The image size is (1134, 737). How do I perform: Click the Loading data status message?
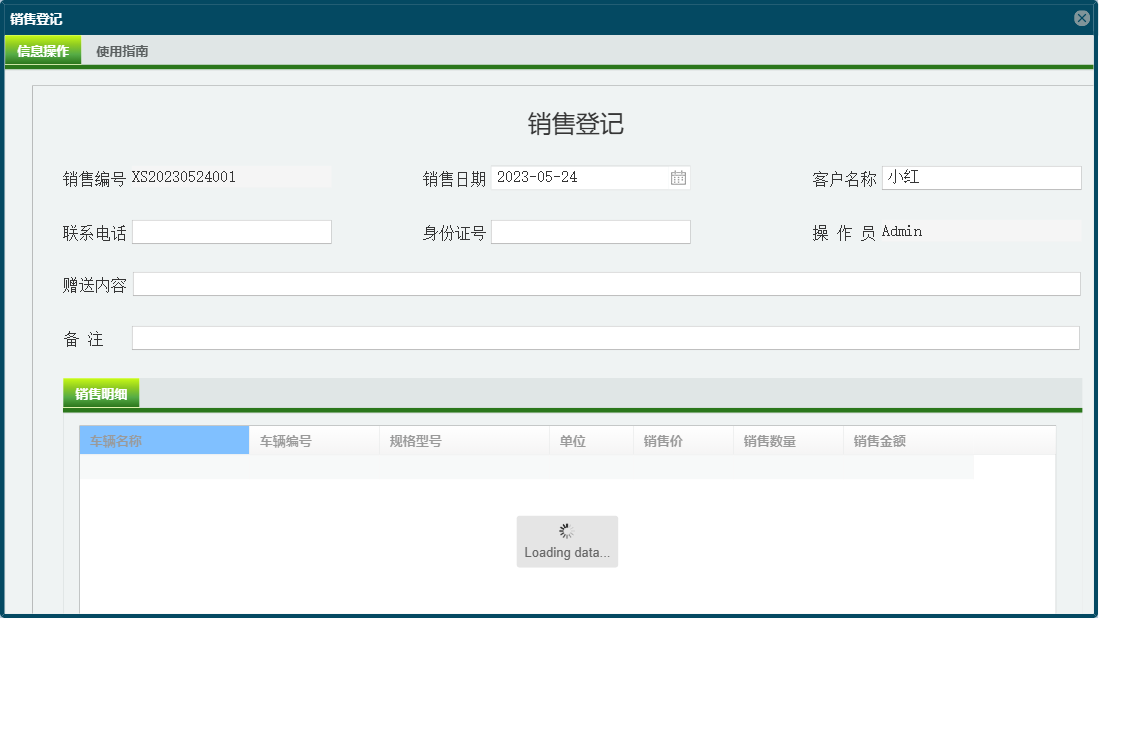(x=567, y=552)
